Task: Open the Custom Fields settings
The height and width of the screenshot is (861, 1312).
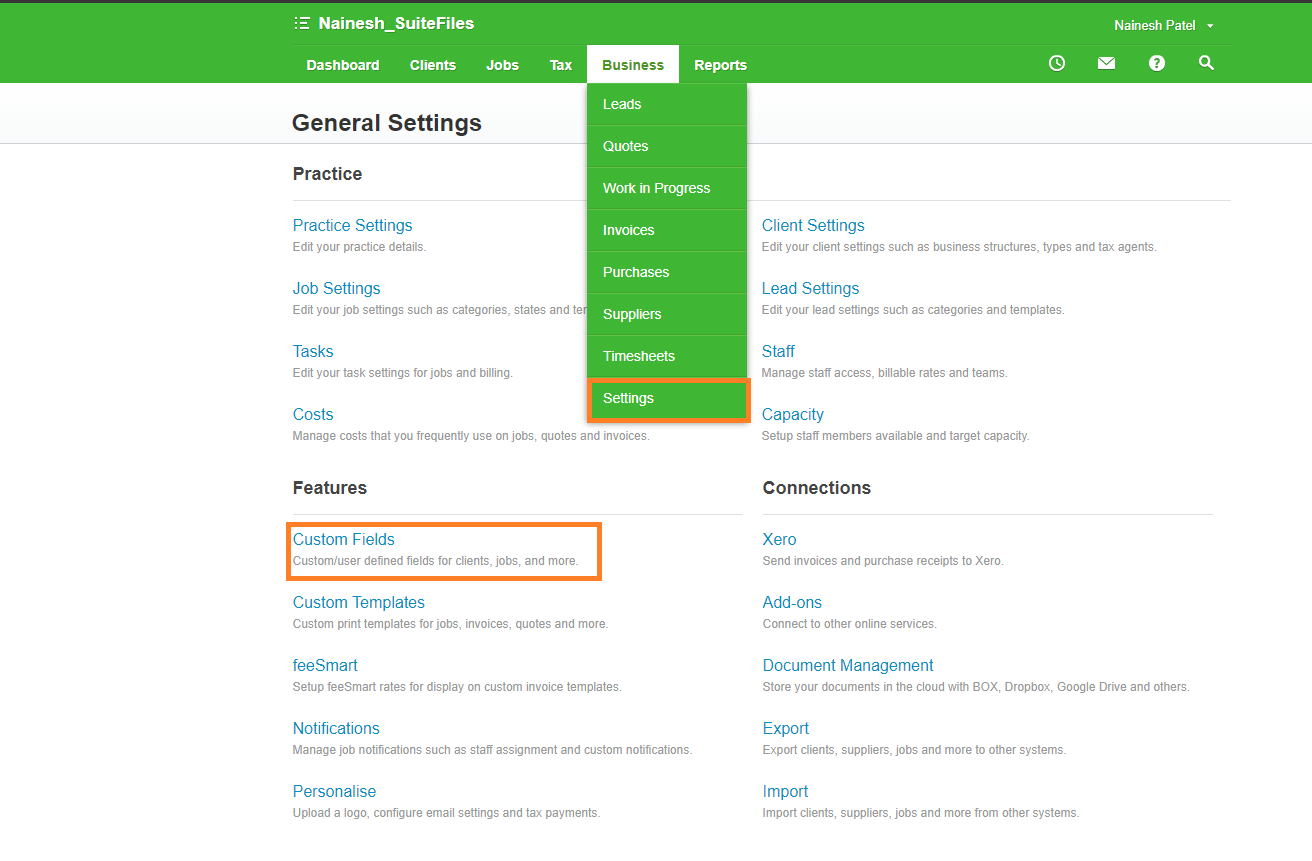Action: tap(343, 539)
